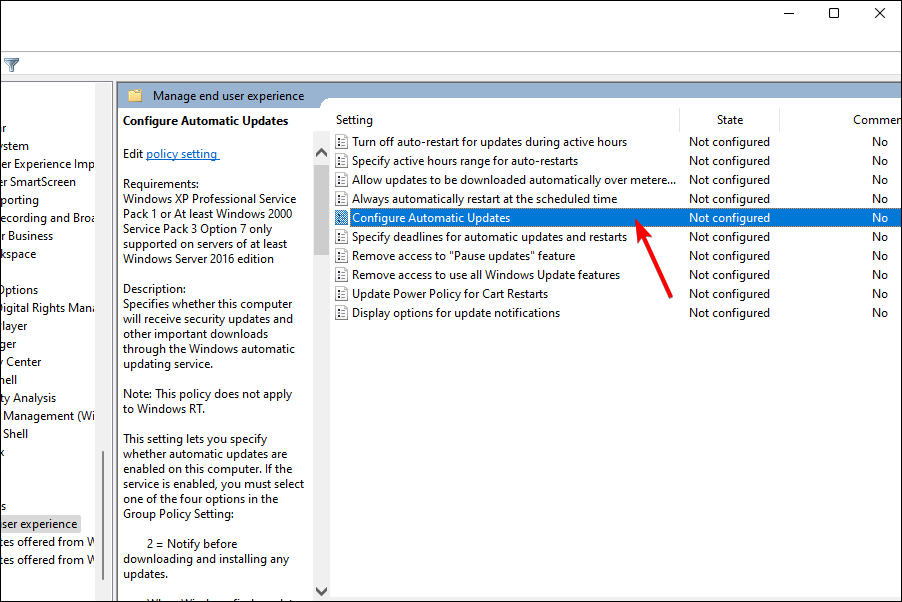
Task: Sort by the Comment column header
Action: [x=876, y=120]
